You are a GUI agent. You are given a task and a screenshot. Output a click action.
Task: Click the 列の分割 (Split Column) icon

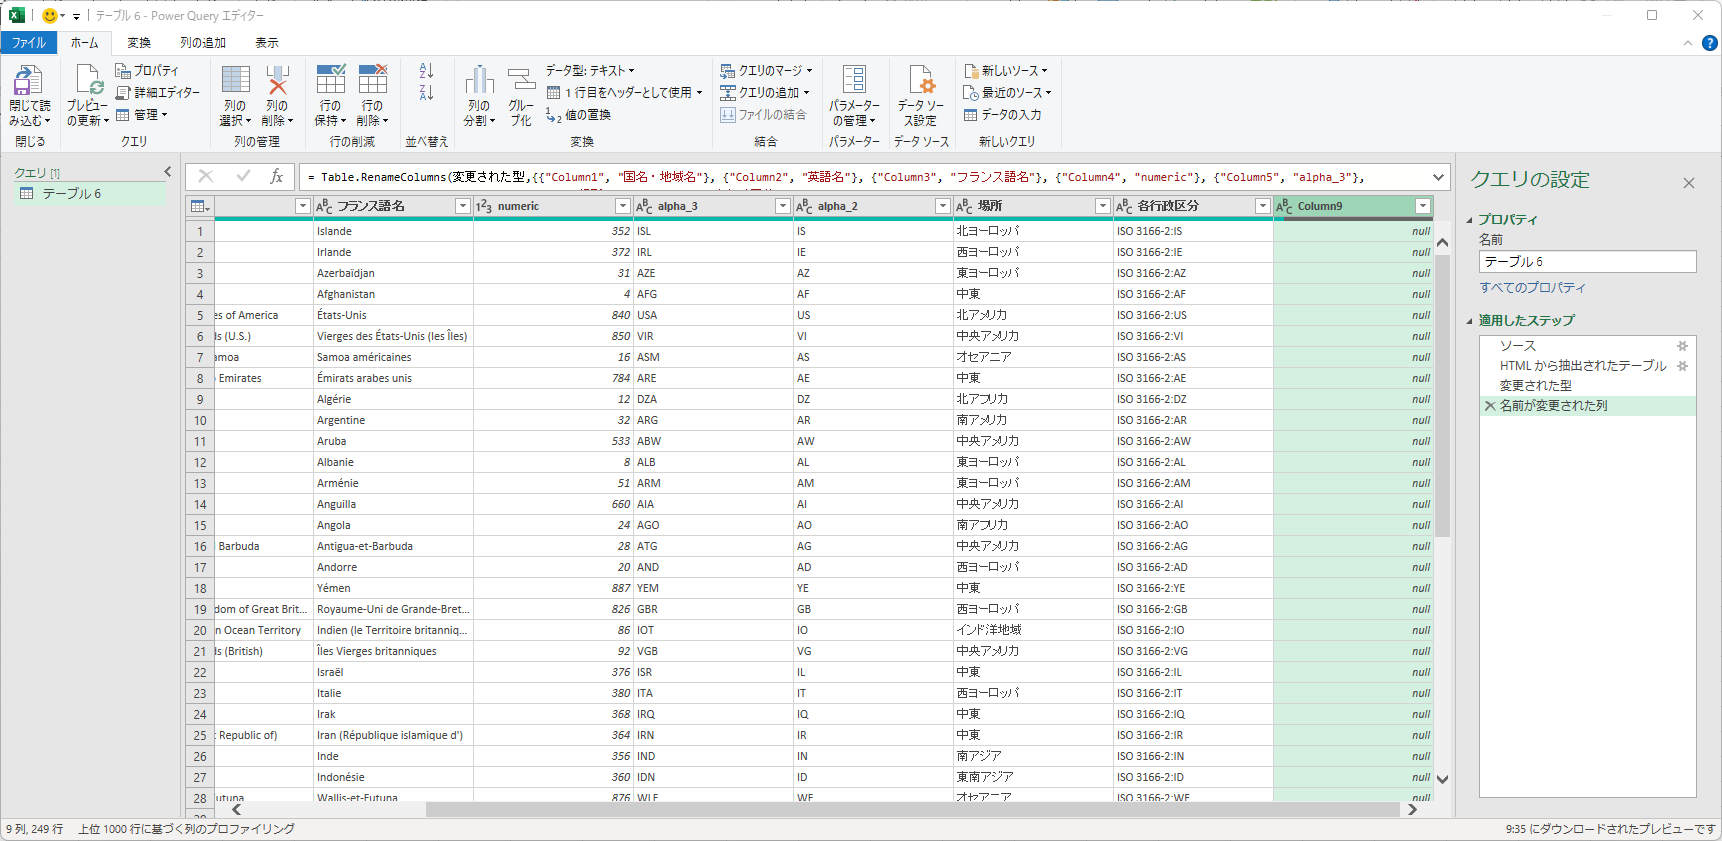479,82
